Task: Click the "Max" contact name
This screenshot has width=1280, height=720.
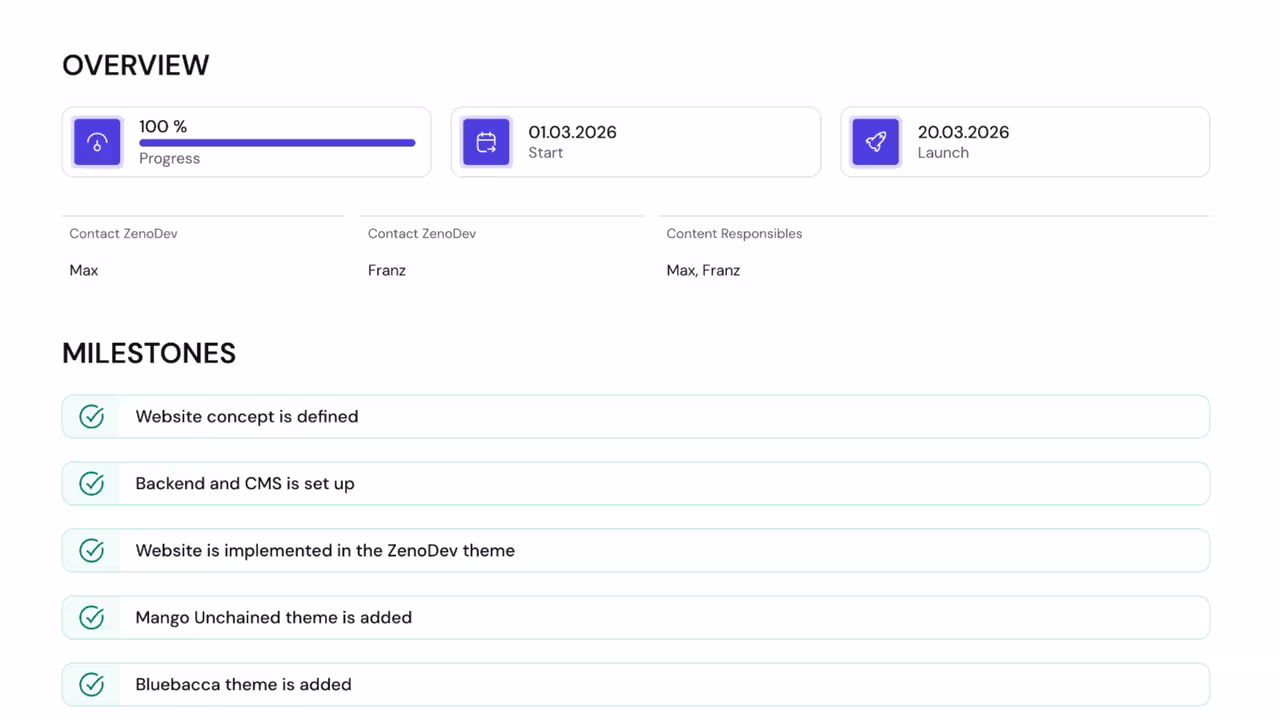Action: pyautogui.click(x=83, y=269)
